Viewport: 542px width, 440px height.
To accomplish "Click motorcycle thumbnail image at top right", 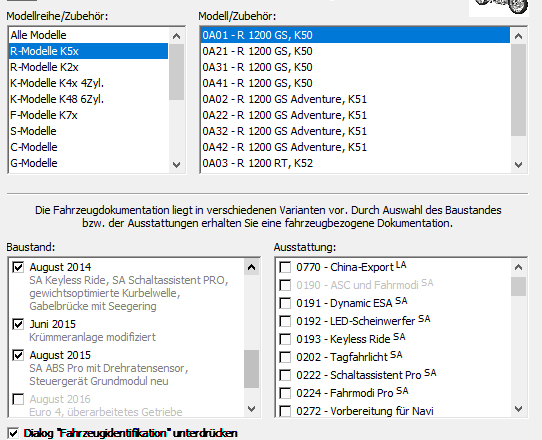I will [499, 8].
